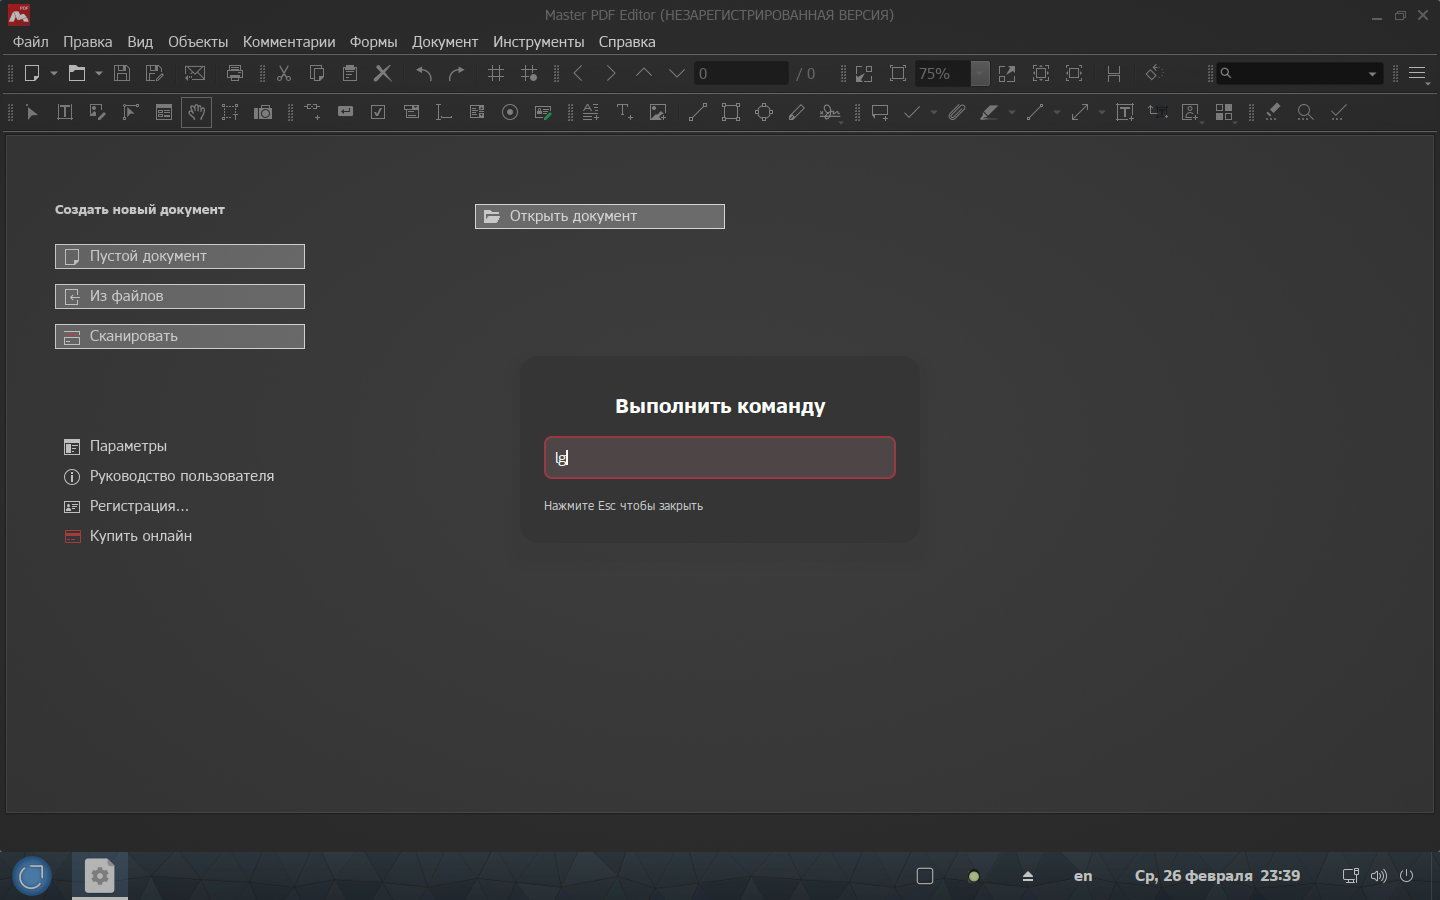The width and height of the screenshot is (1440, 900).
Task: Click the Insert Image tool
Action: click(x=658, y=113)
